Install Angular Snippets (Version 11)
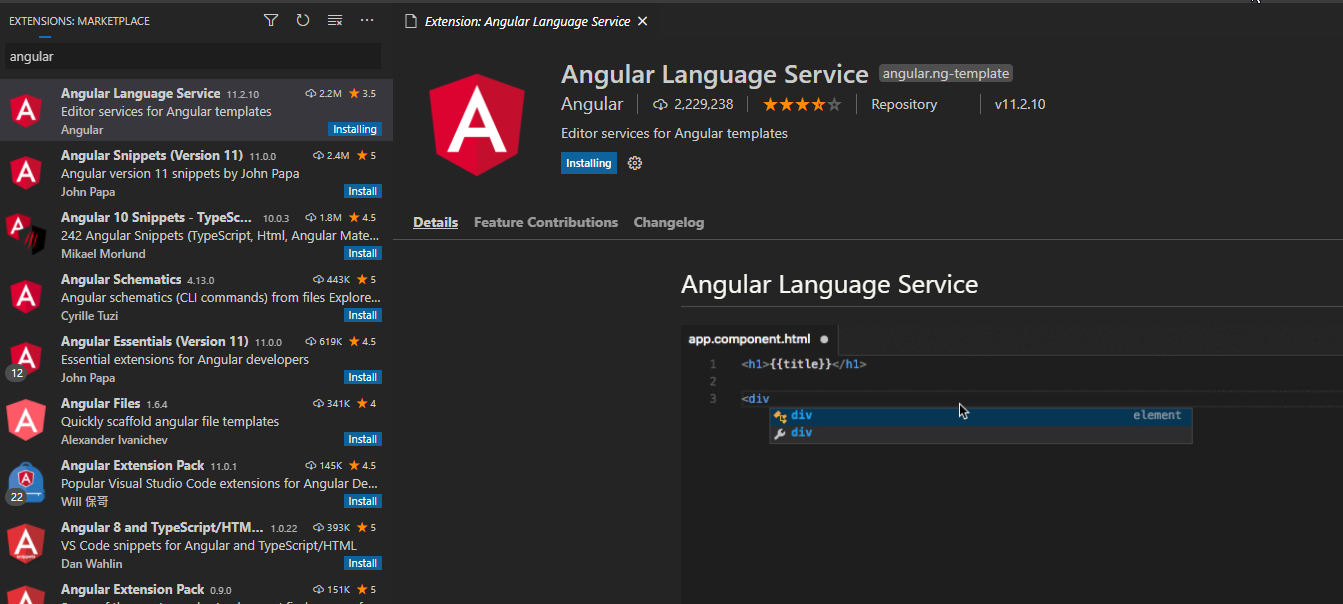The width and height of the screenshot is (1343, 604). pos(362,190)
